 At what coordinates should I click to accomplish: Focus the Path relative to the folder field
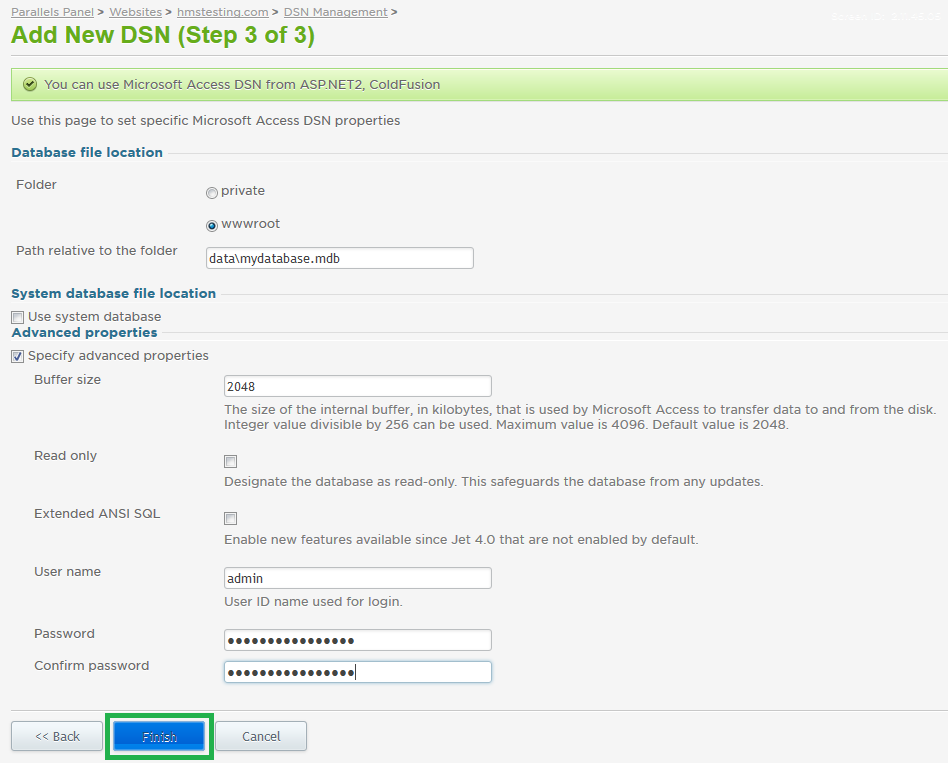click(340, 258)
